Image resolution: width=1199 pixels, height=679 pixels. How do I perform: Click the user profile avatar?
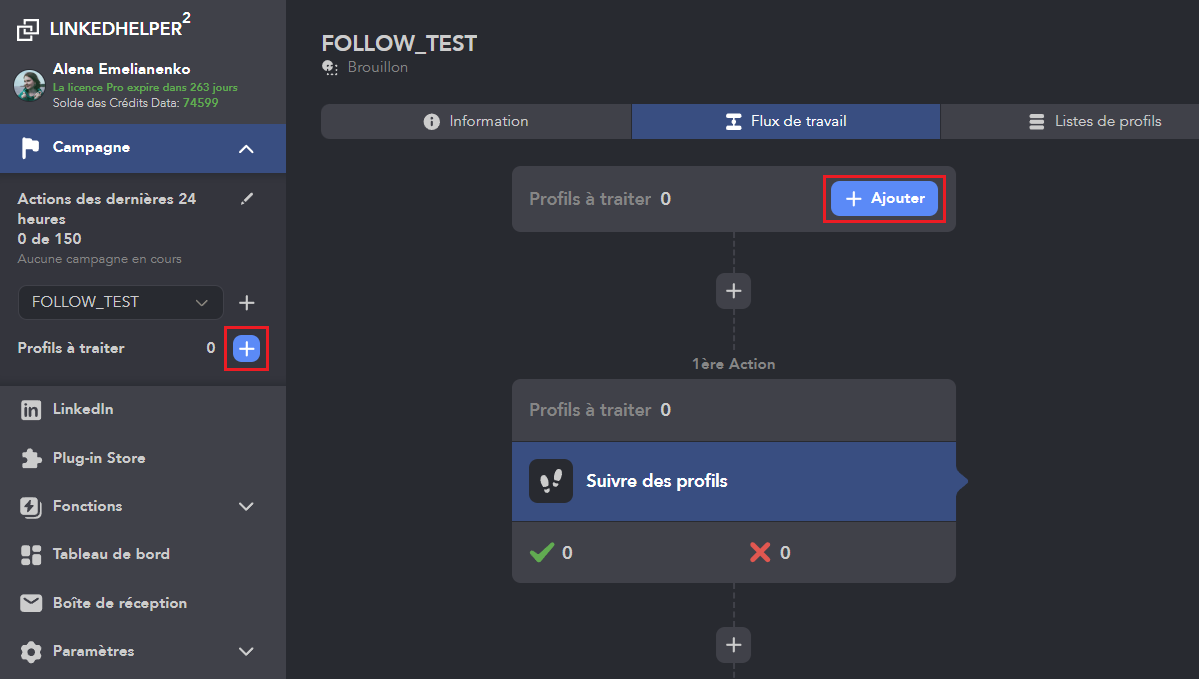coord(29,85)
